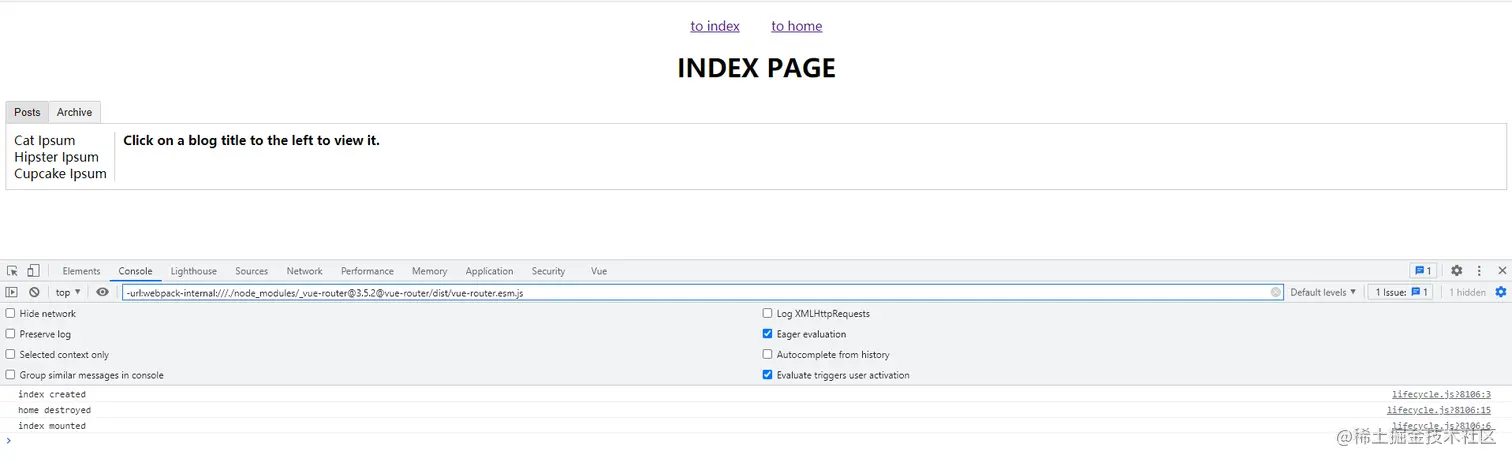Close the DevTools panel
Viewport: 1512px width, 462px height.
(1502, 271)
